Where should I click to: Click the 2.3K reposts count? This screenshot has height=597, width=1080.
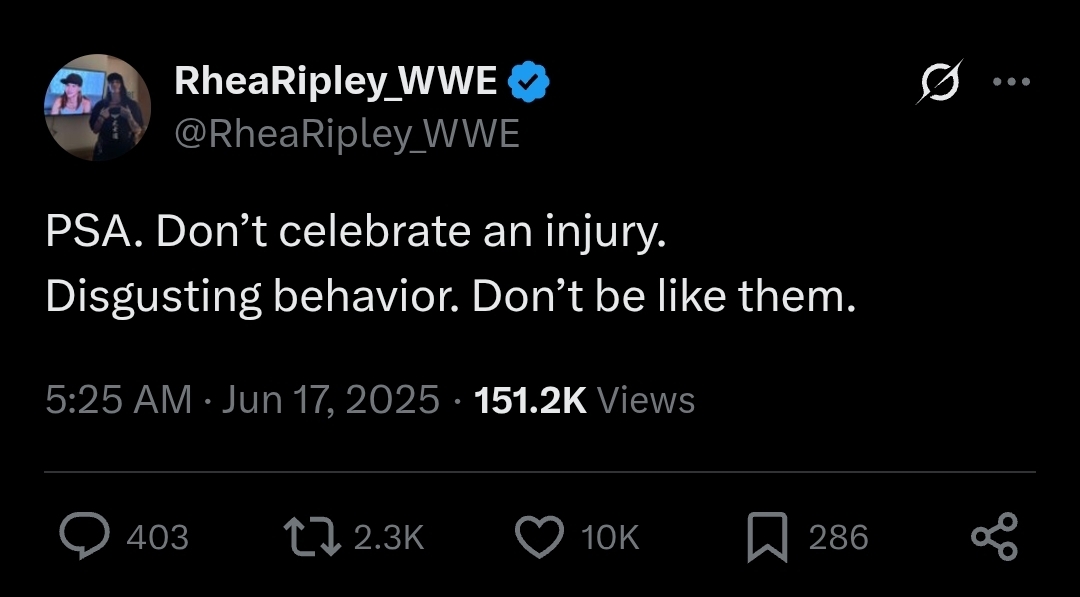coord(389,538)
